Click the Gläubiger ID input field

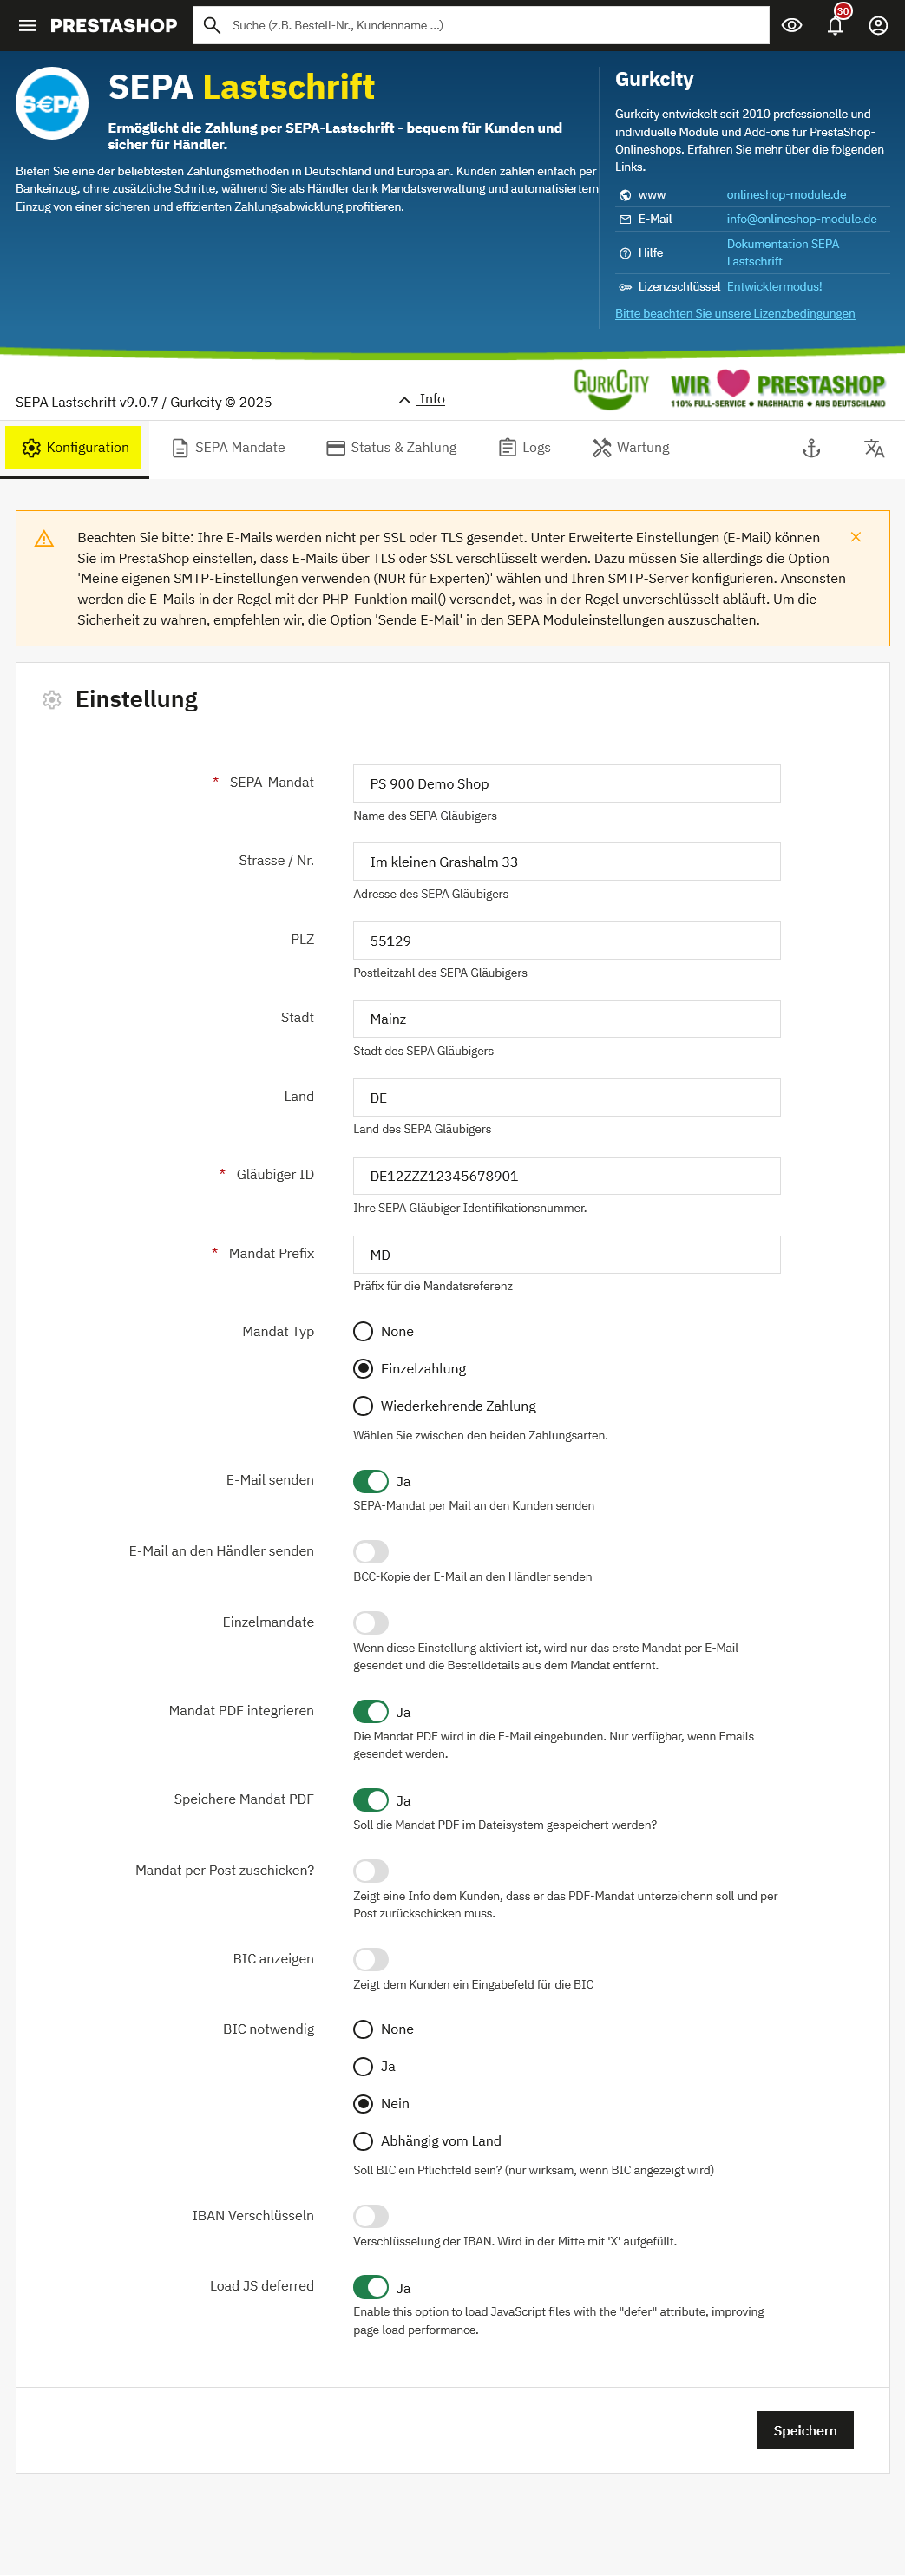(566, 1176)
